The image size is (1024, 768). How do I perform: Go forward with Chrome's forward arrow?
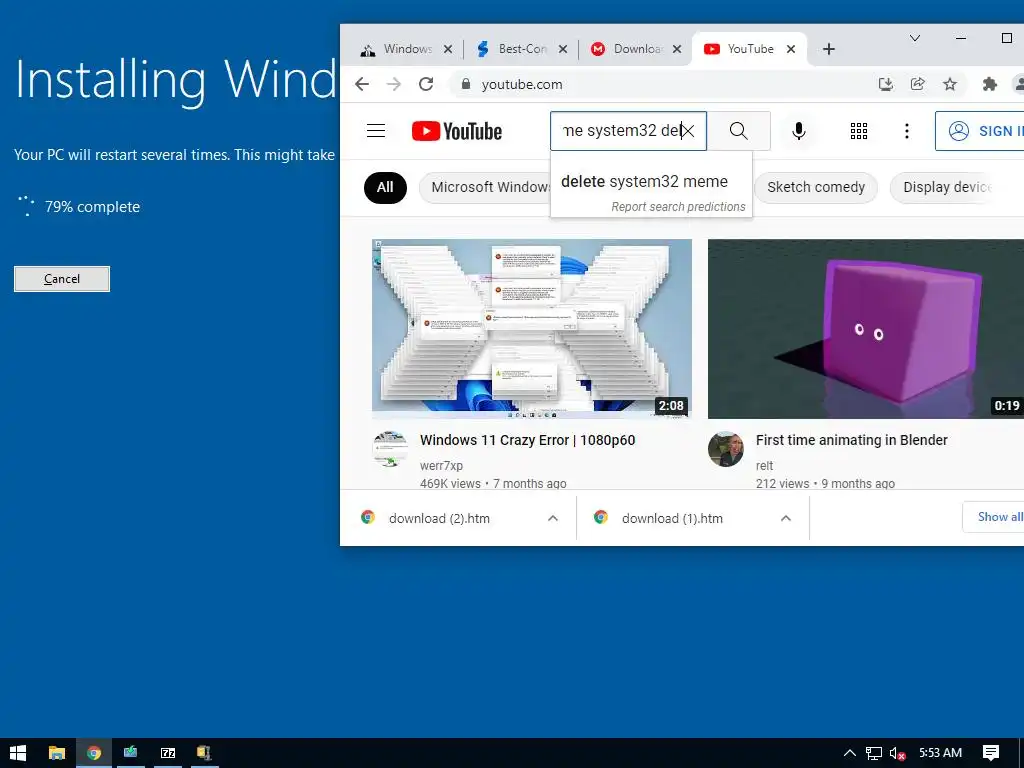tap(394, 84)
